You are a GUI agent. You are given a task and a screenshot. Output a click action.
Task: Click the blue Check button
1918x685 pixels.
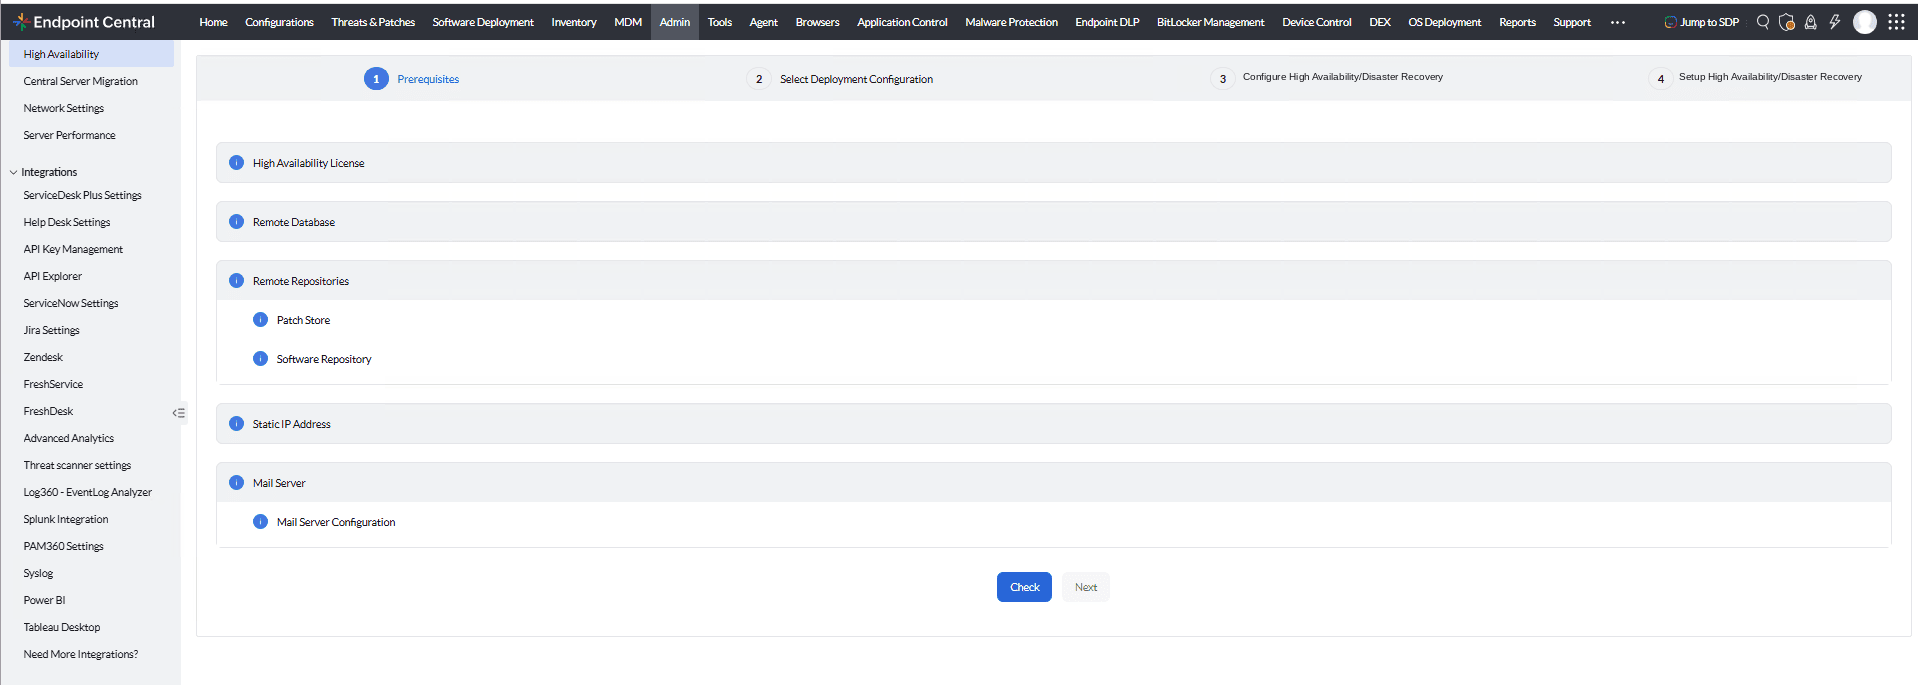tap(1024, 587)
